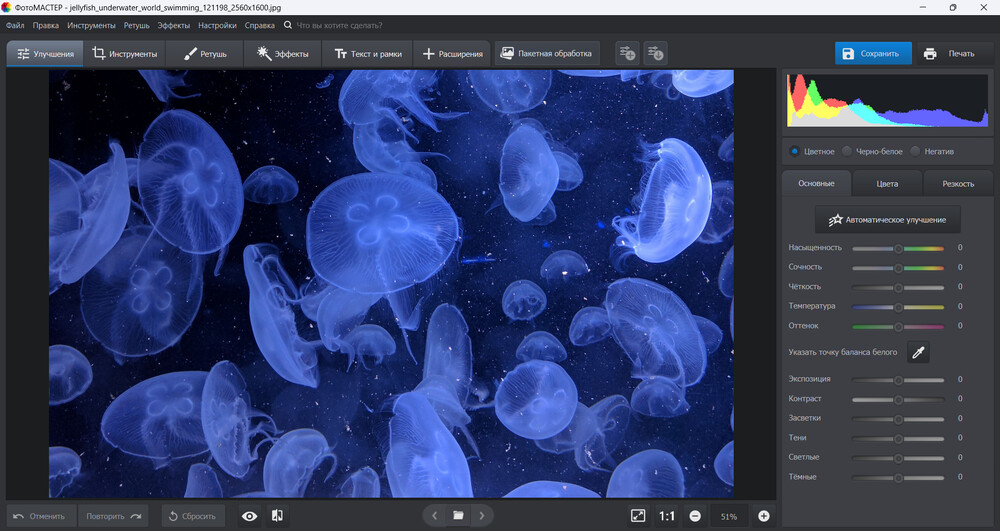
Task: Click the Сохранить button
Action: pos(873,54)
